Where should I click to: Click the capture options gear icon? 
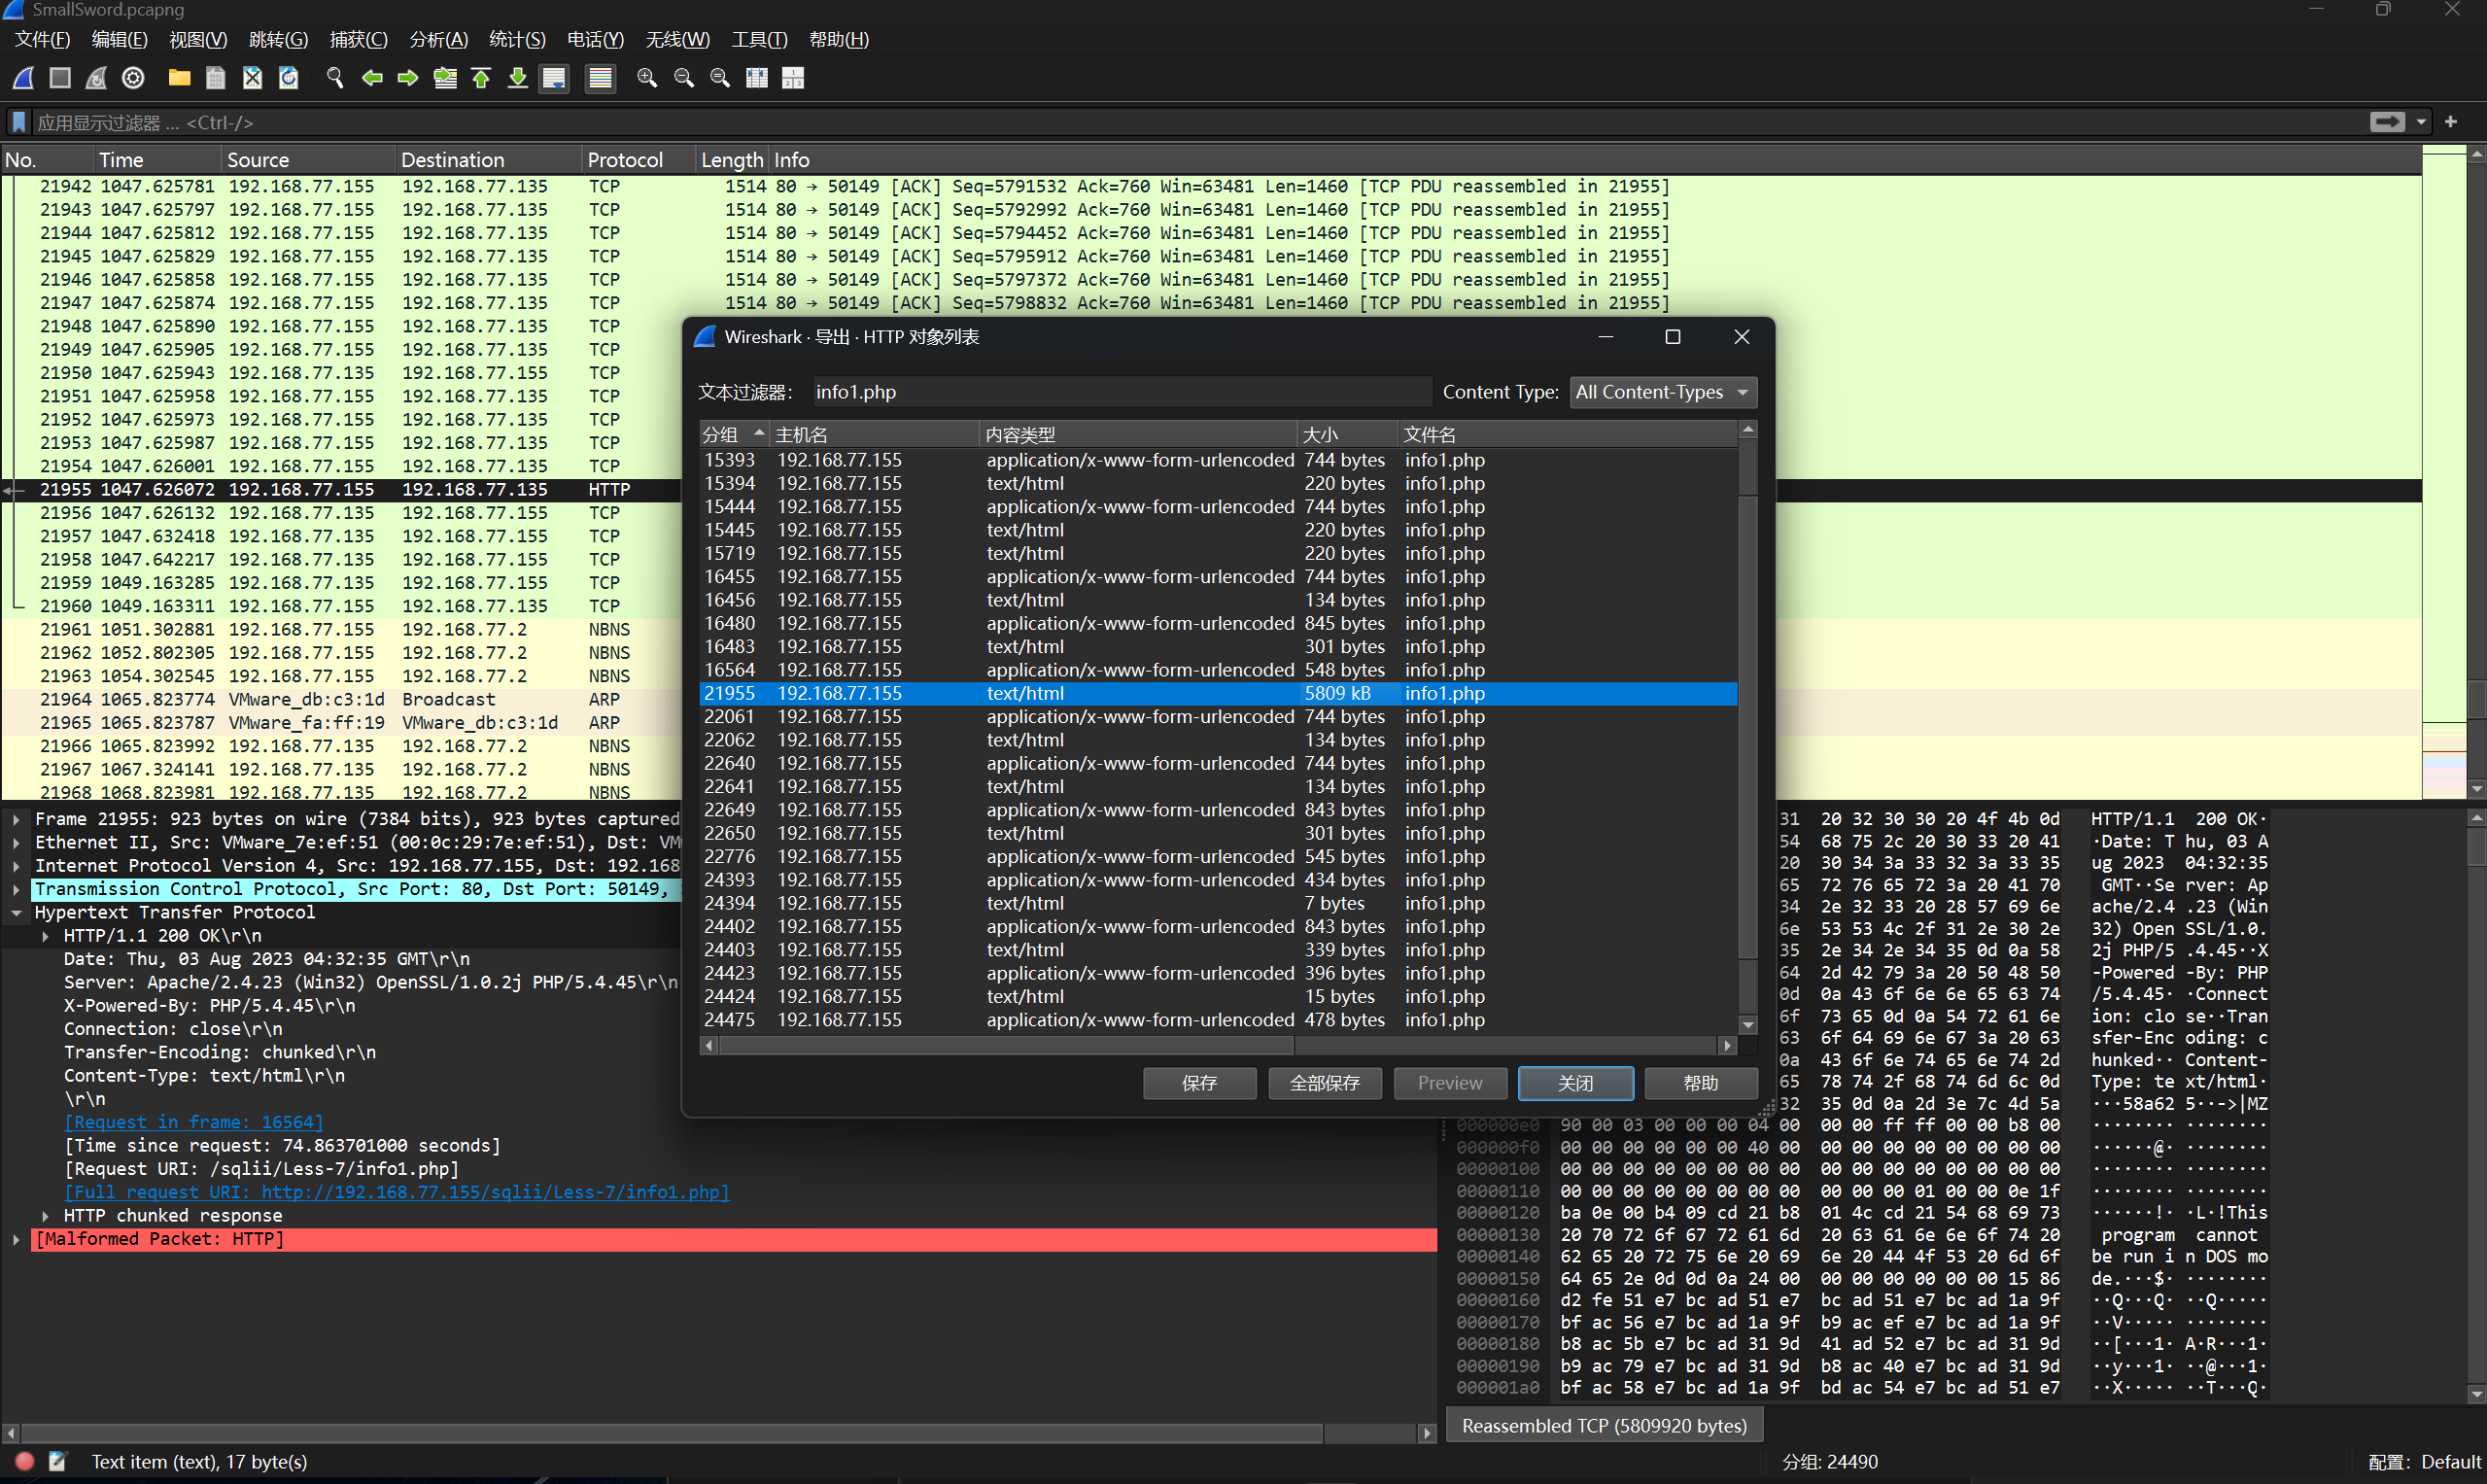133,78
